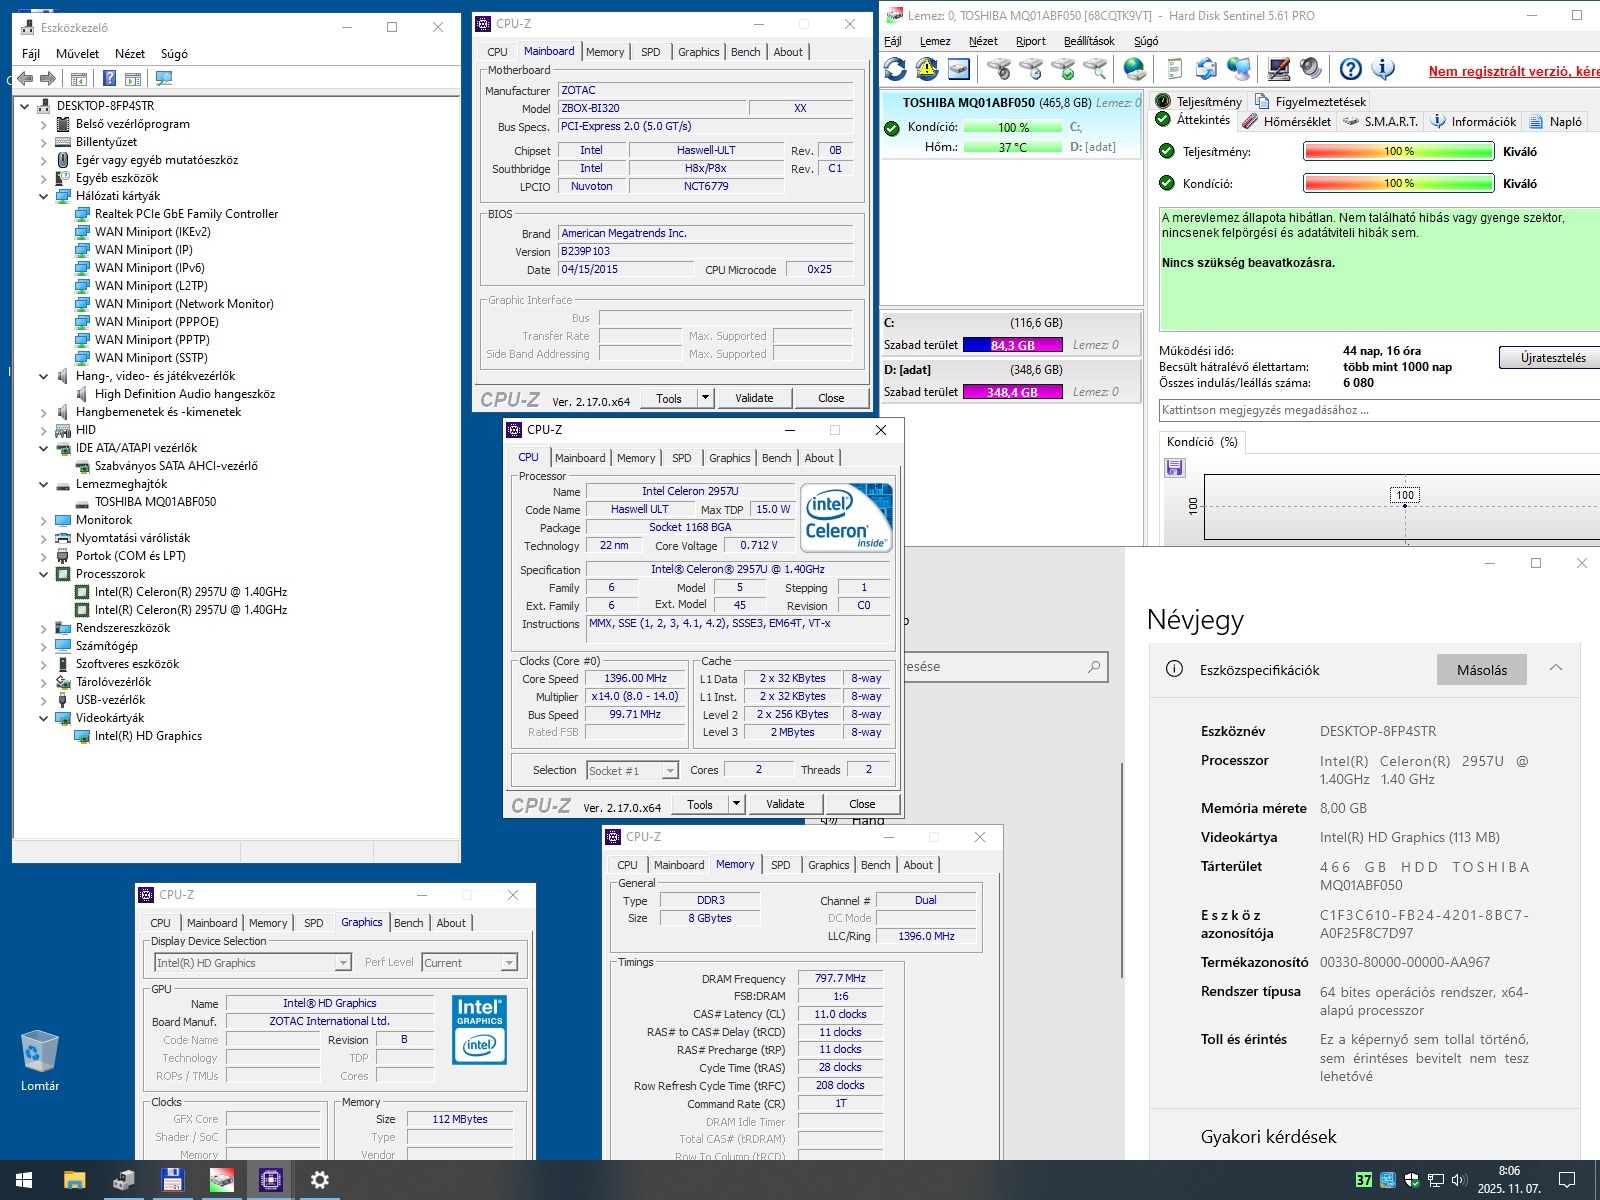Click the Settings gear icon on the taskbar

(320, 1180)
